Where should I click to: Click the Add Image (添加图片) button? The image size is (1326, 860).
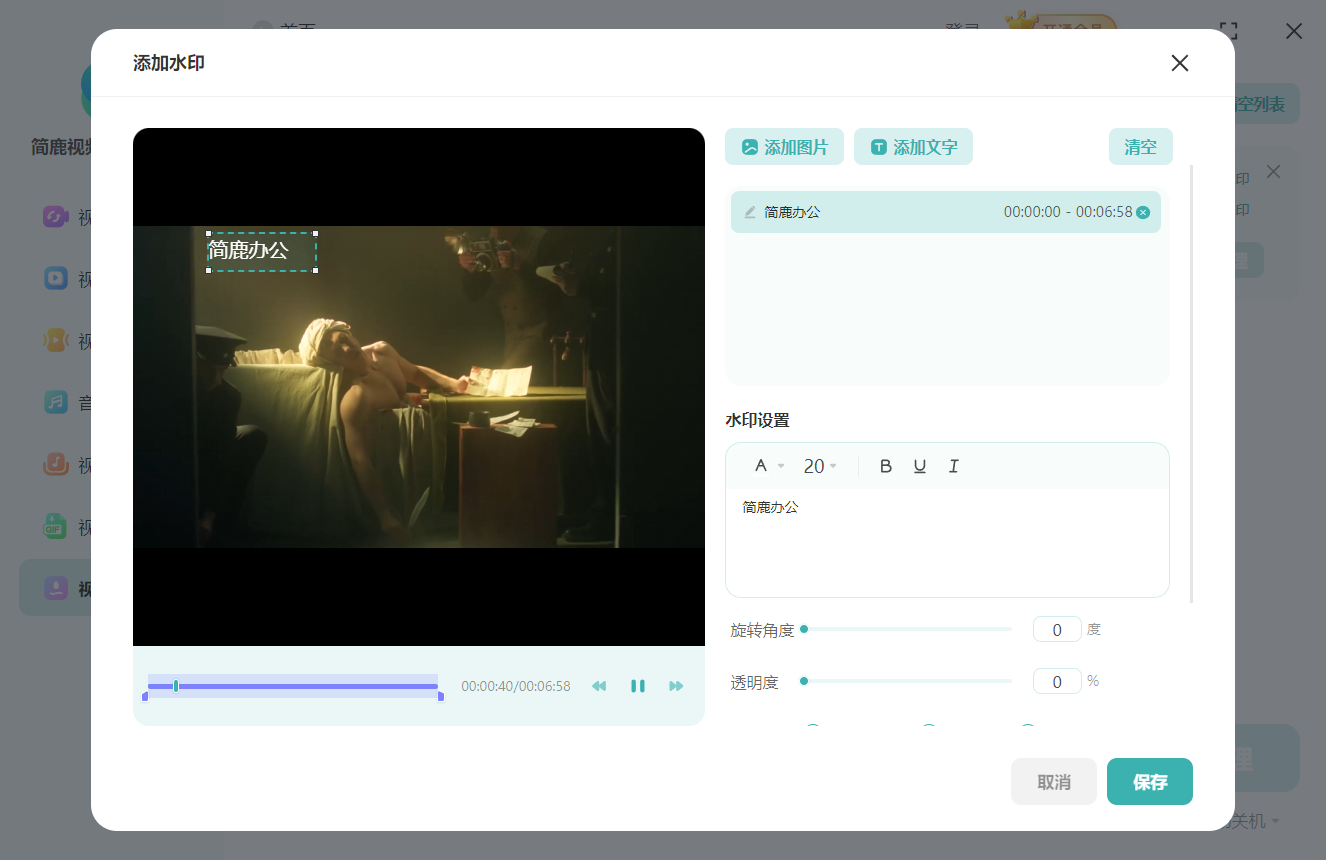tap(784, 147)
